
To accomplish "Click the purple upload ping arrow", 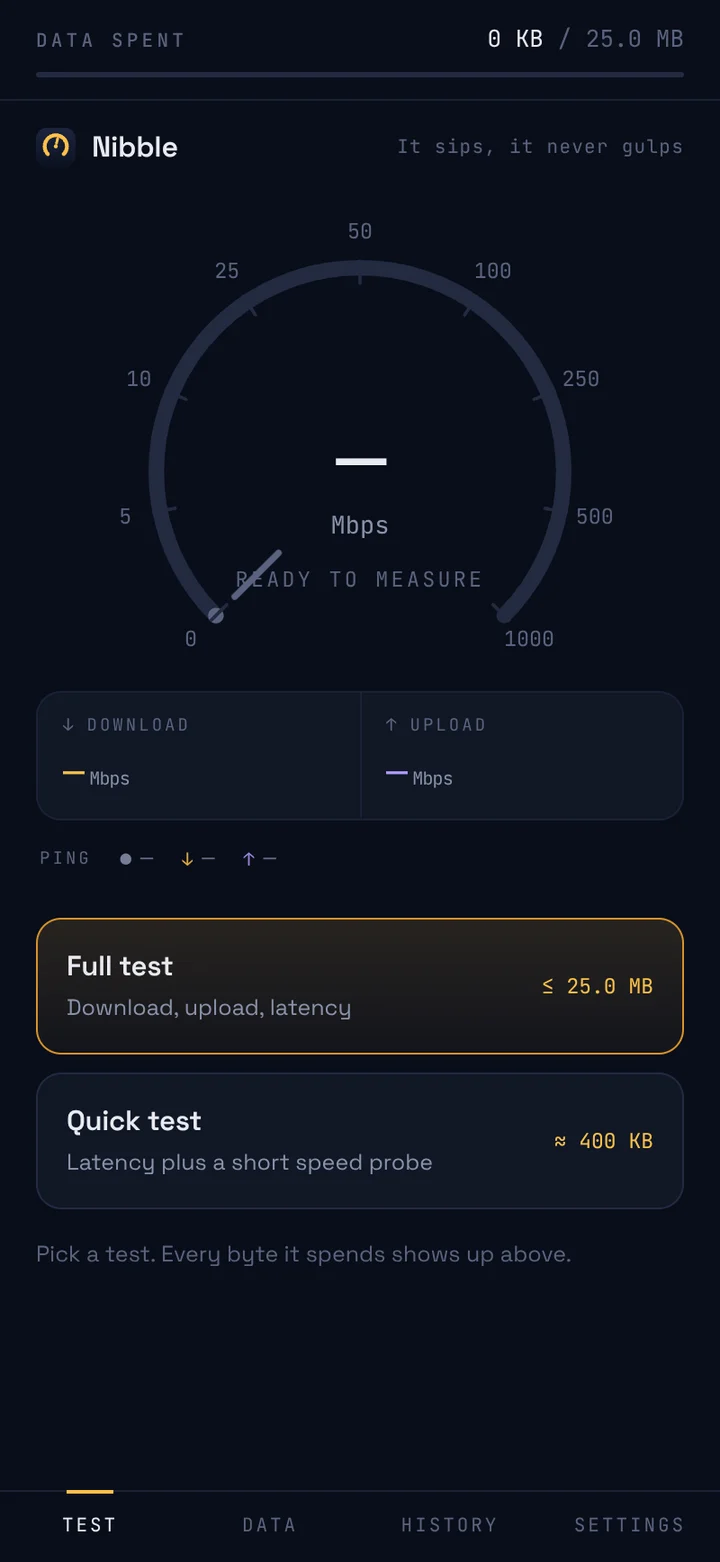I will (249, 859).
